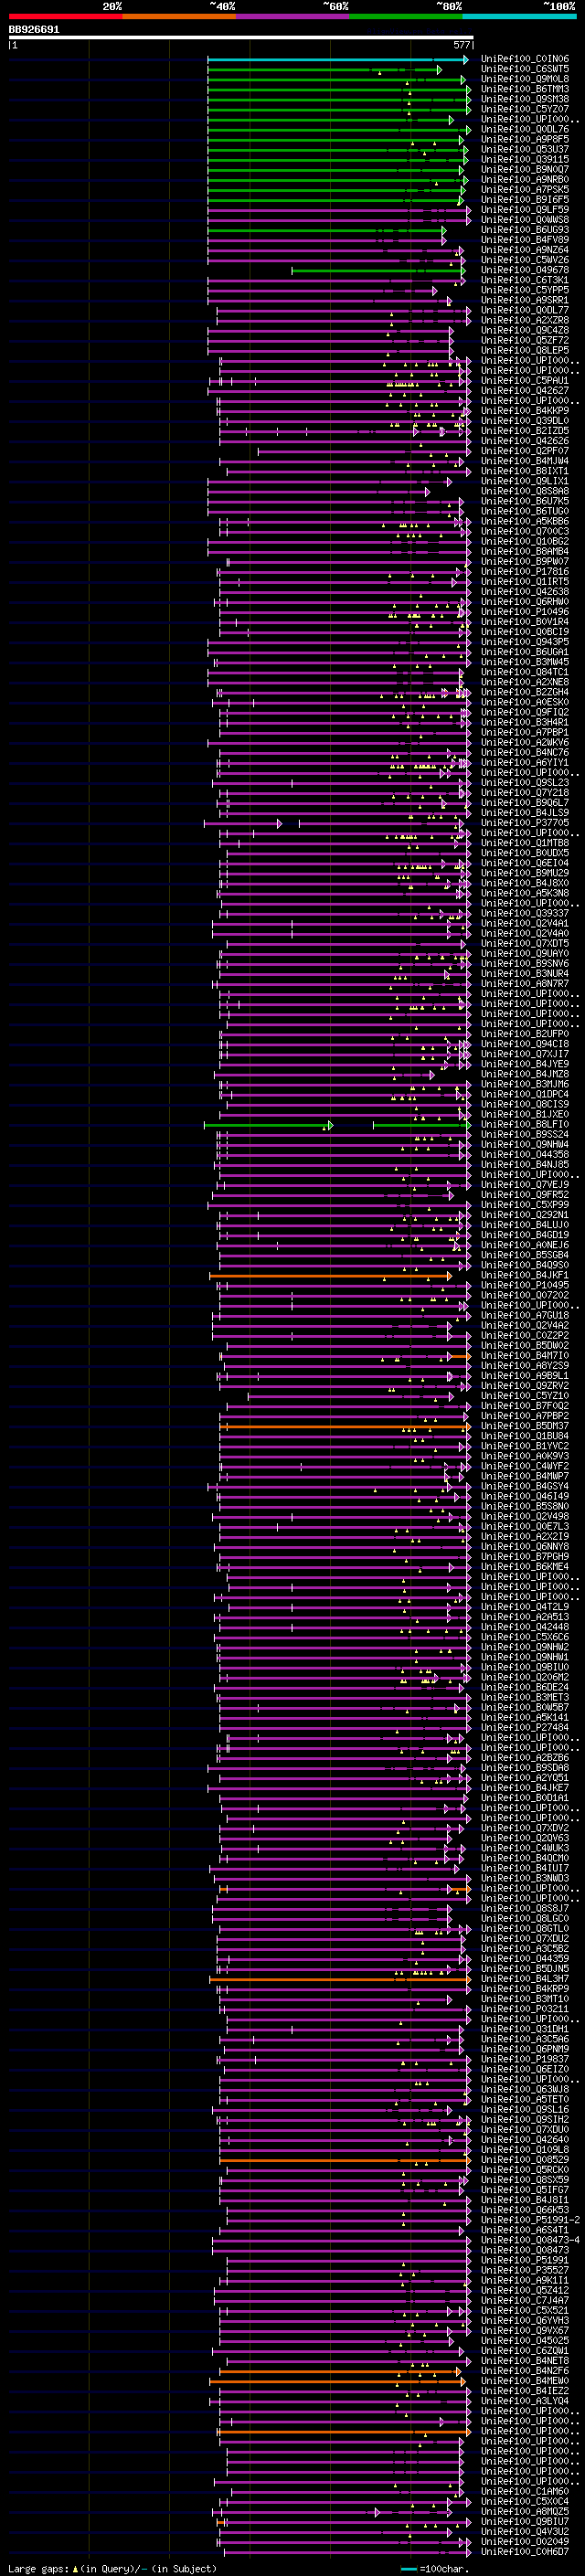Click the red ~20% identity legend segment
This screenshot has height=2576, width=585.
(x=65, y=16)
